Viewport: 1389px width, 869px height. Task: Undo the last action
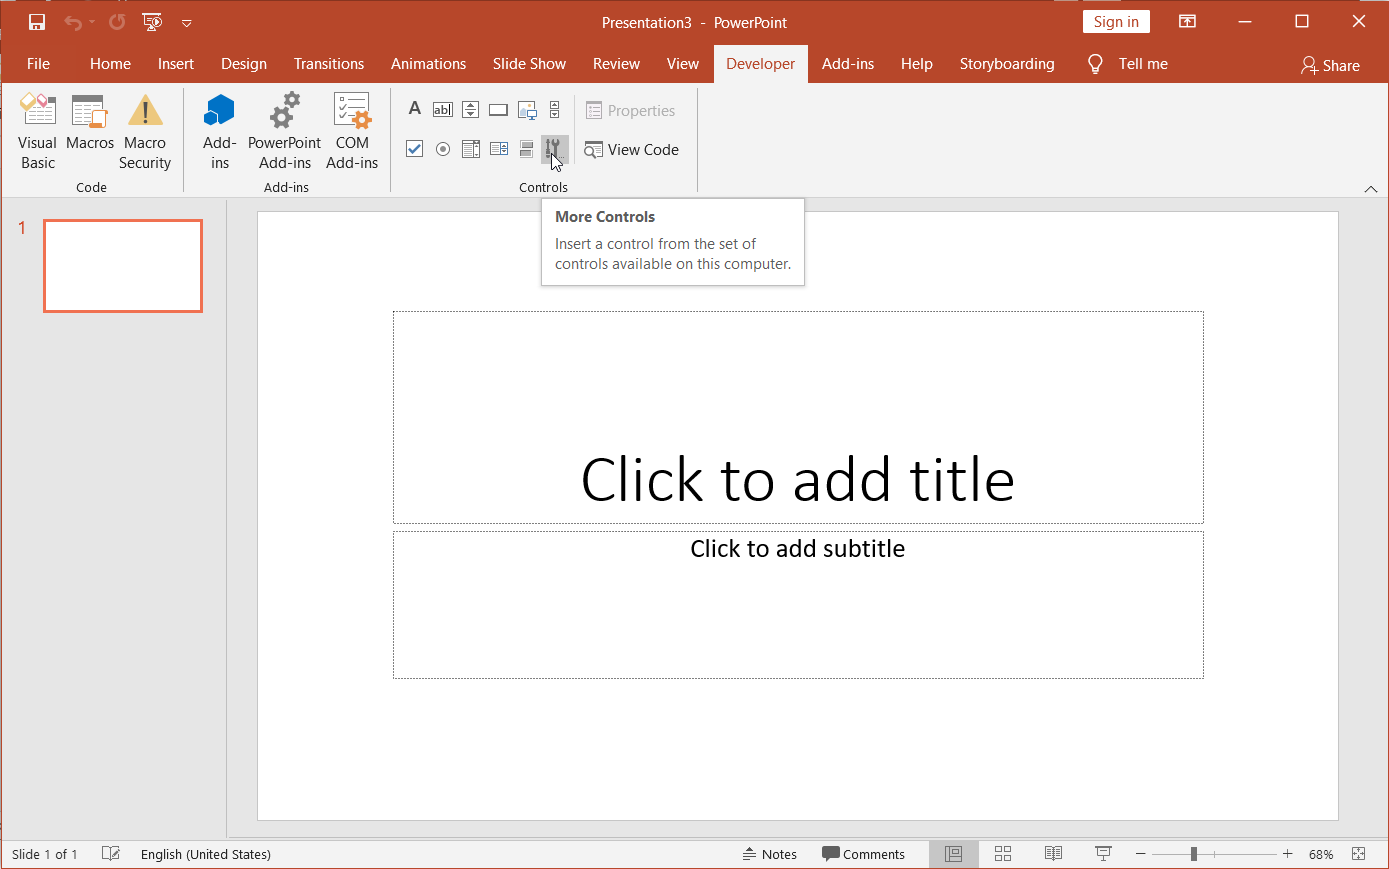coord(73,22)
